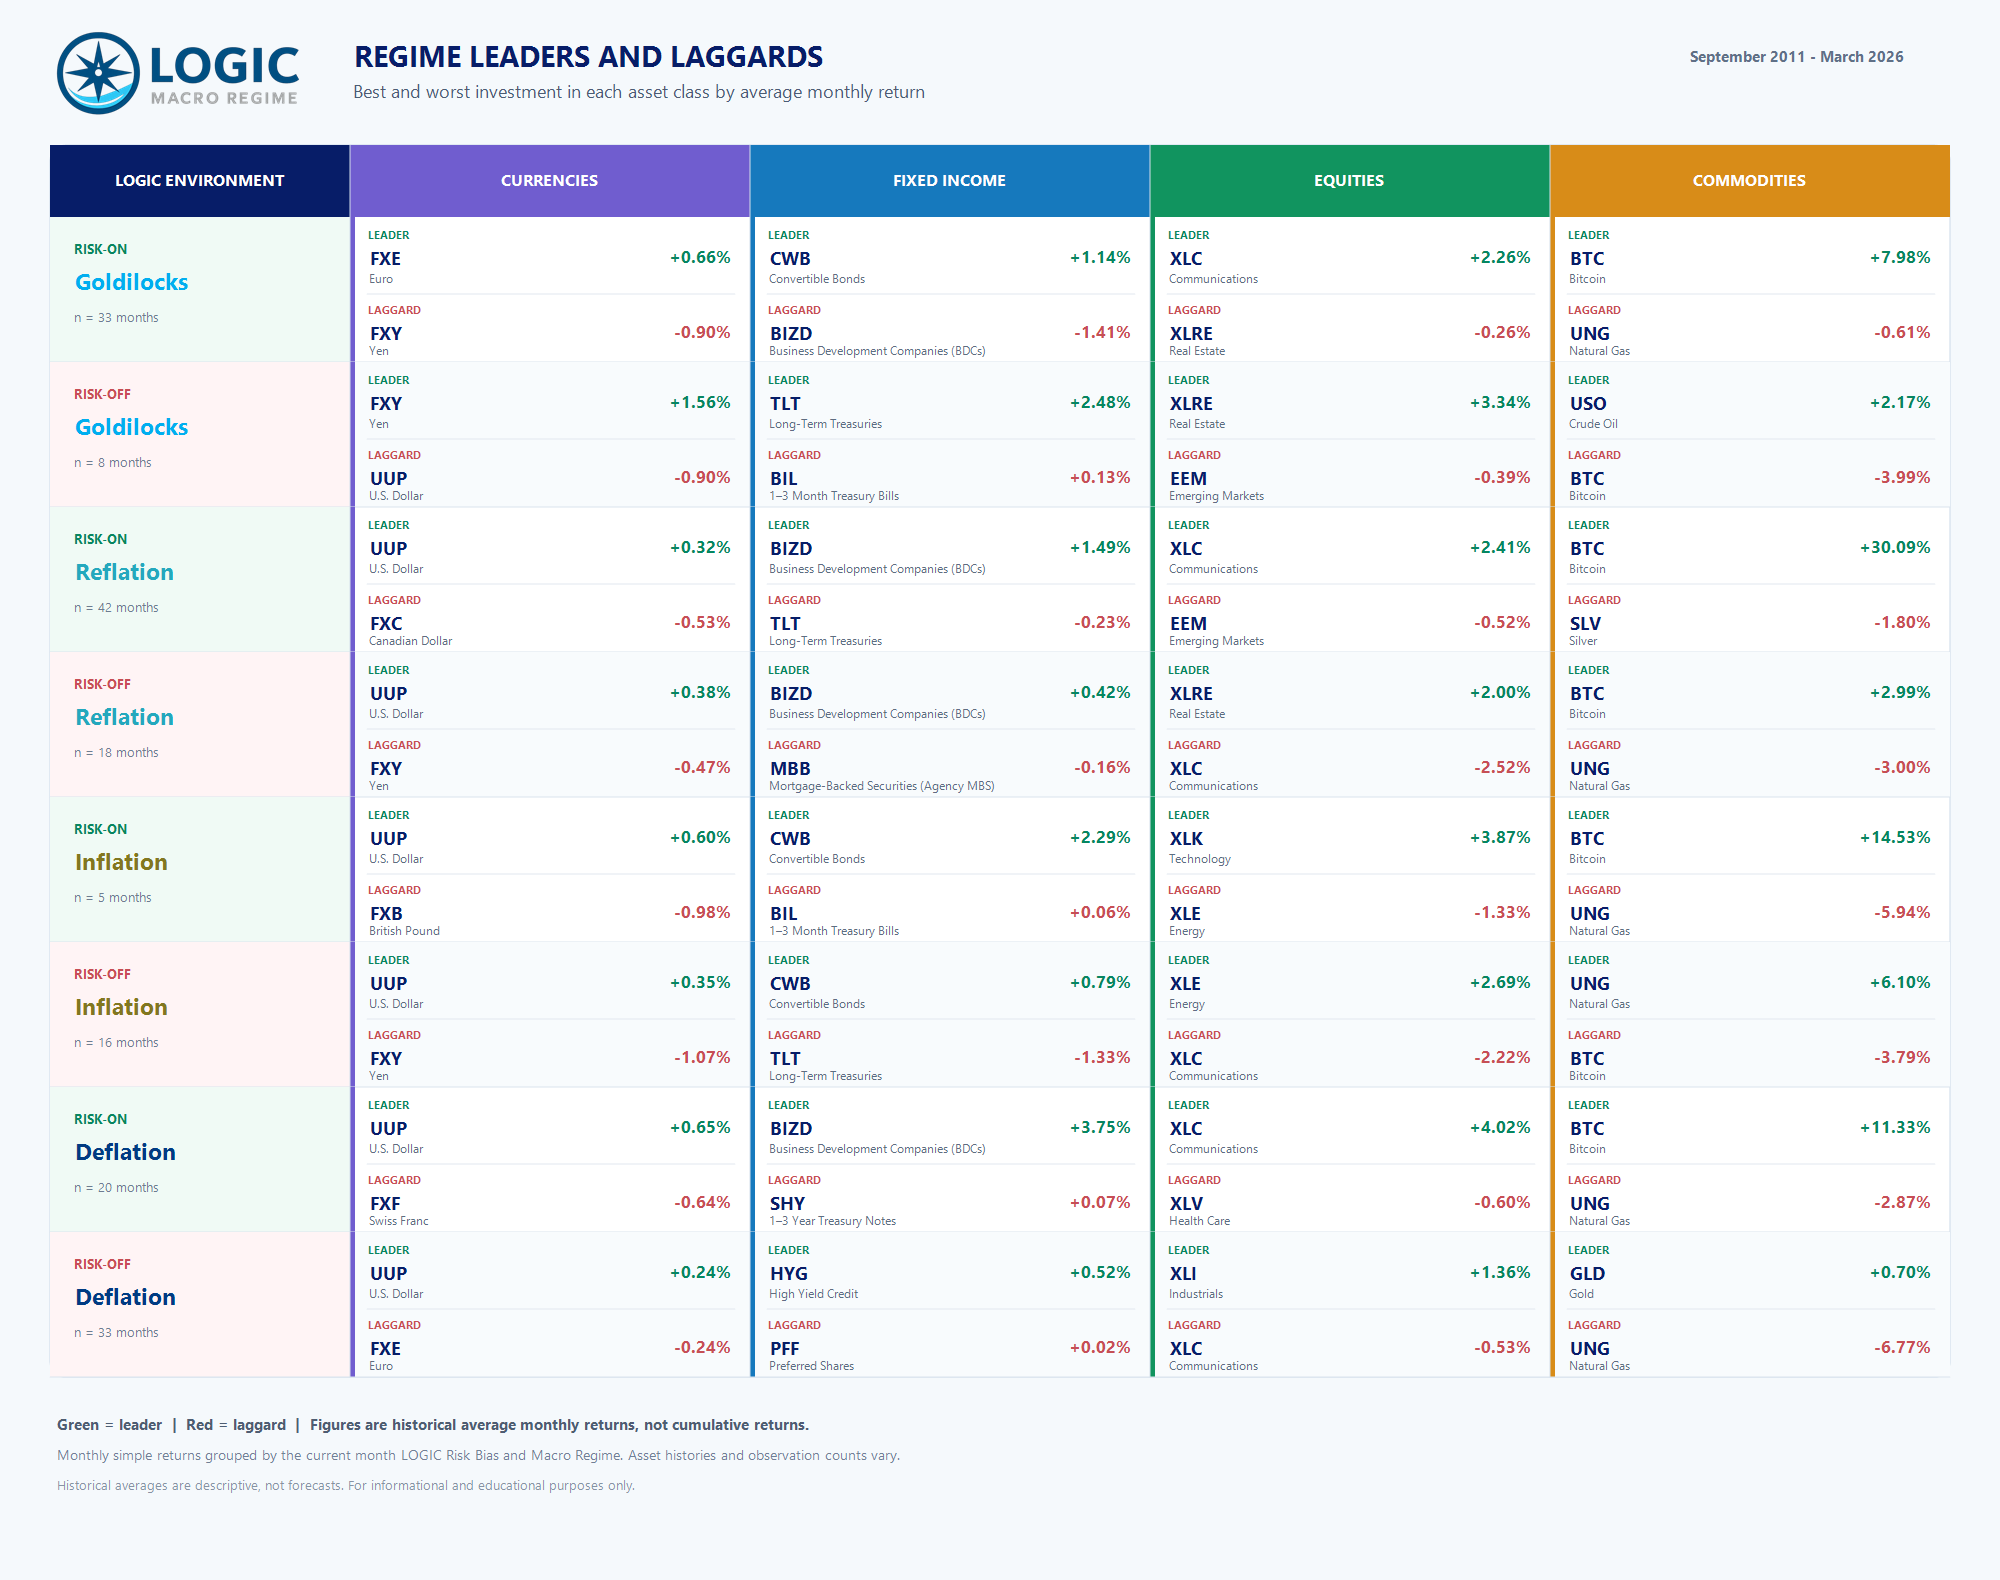Click the Risk-Off Deflation regime label
Image resolution: width=2000 pixels, height=1580 pixels.
click(125, 1297)
